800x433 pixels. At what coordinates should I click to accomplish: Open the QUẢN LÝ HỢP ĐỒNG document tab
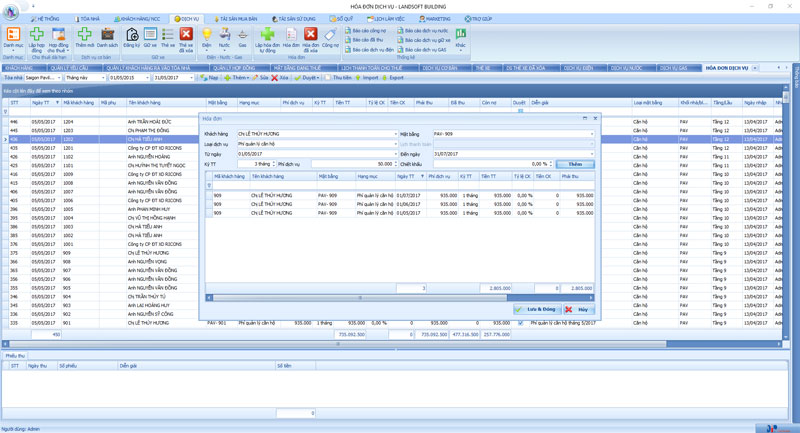[234, 68]
